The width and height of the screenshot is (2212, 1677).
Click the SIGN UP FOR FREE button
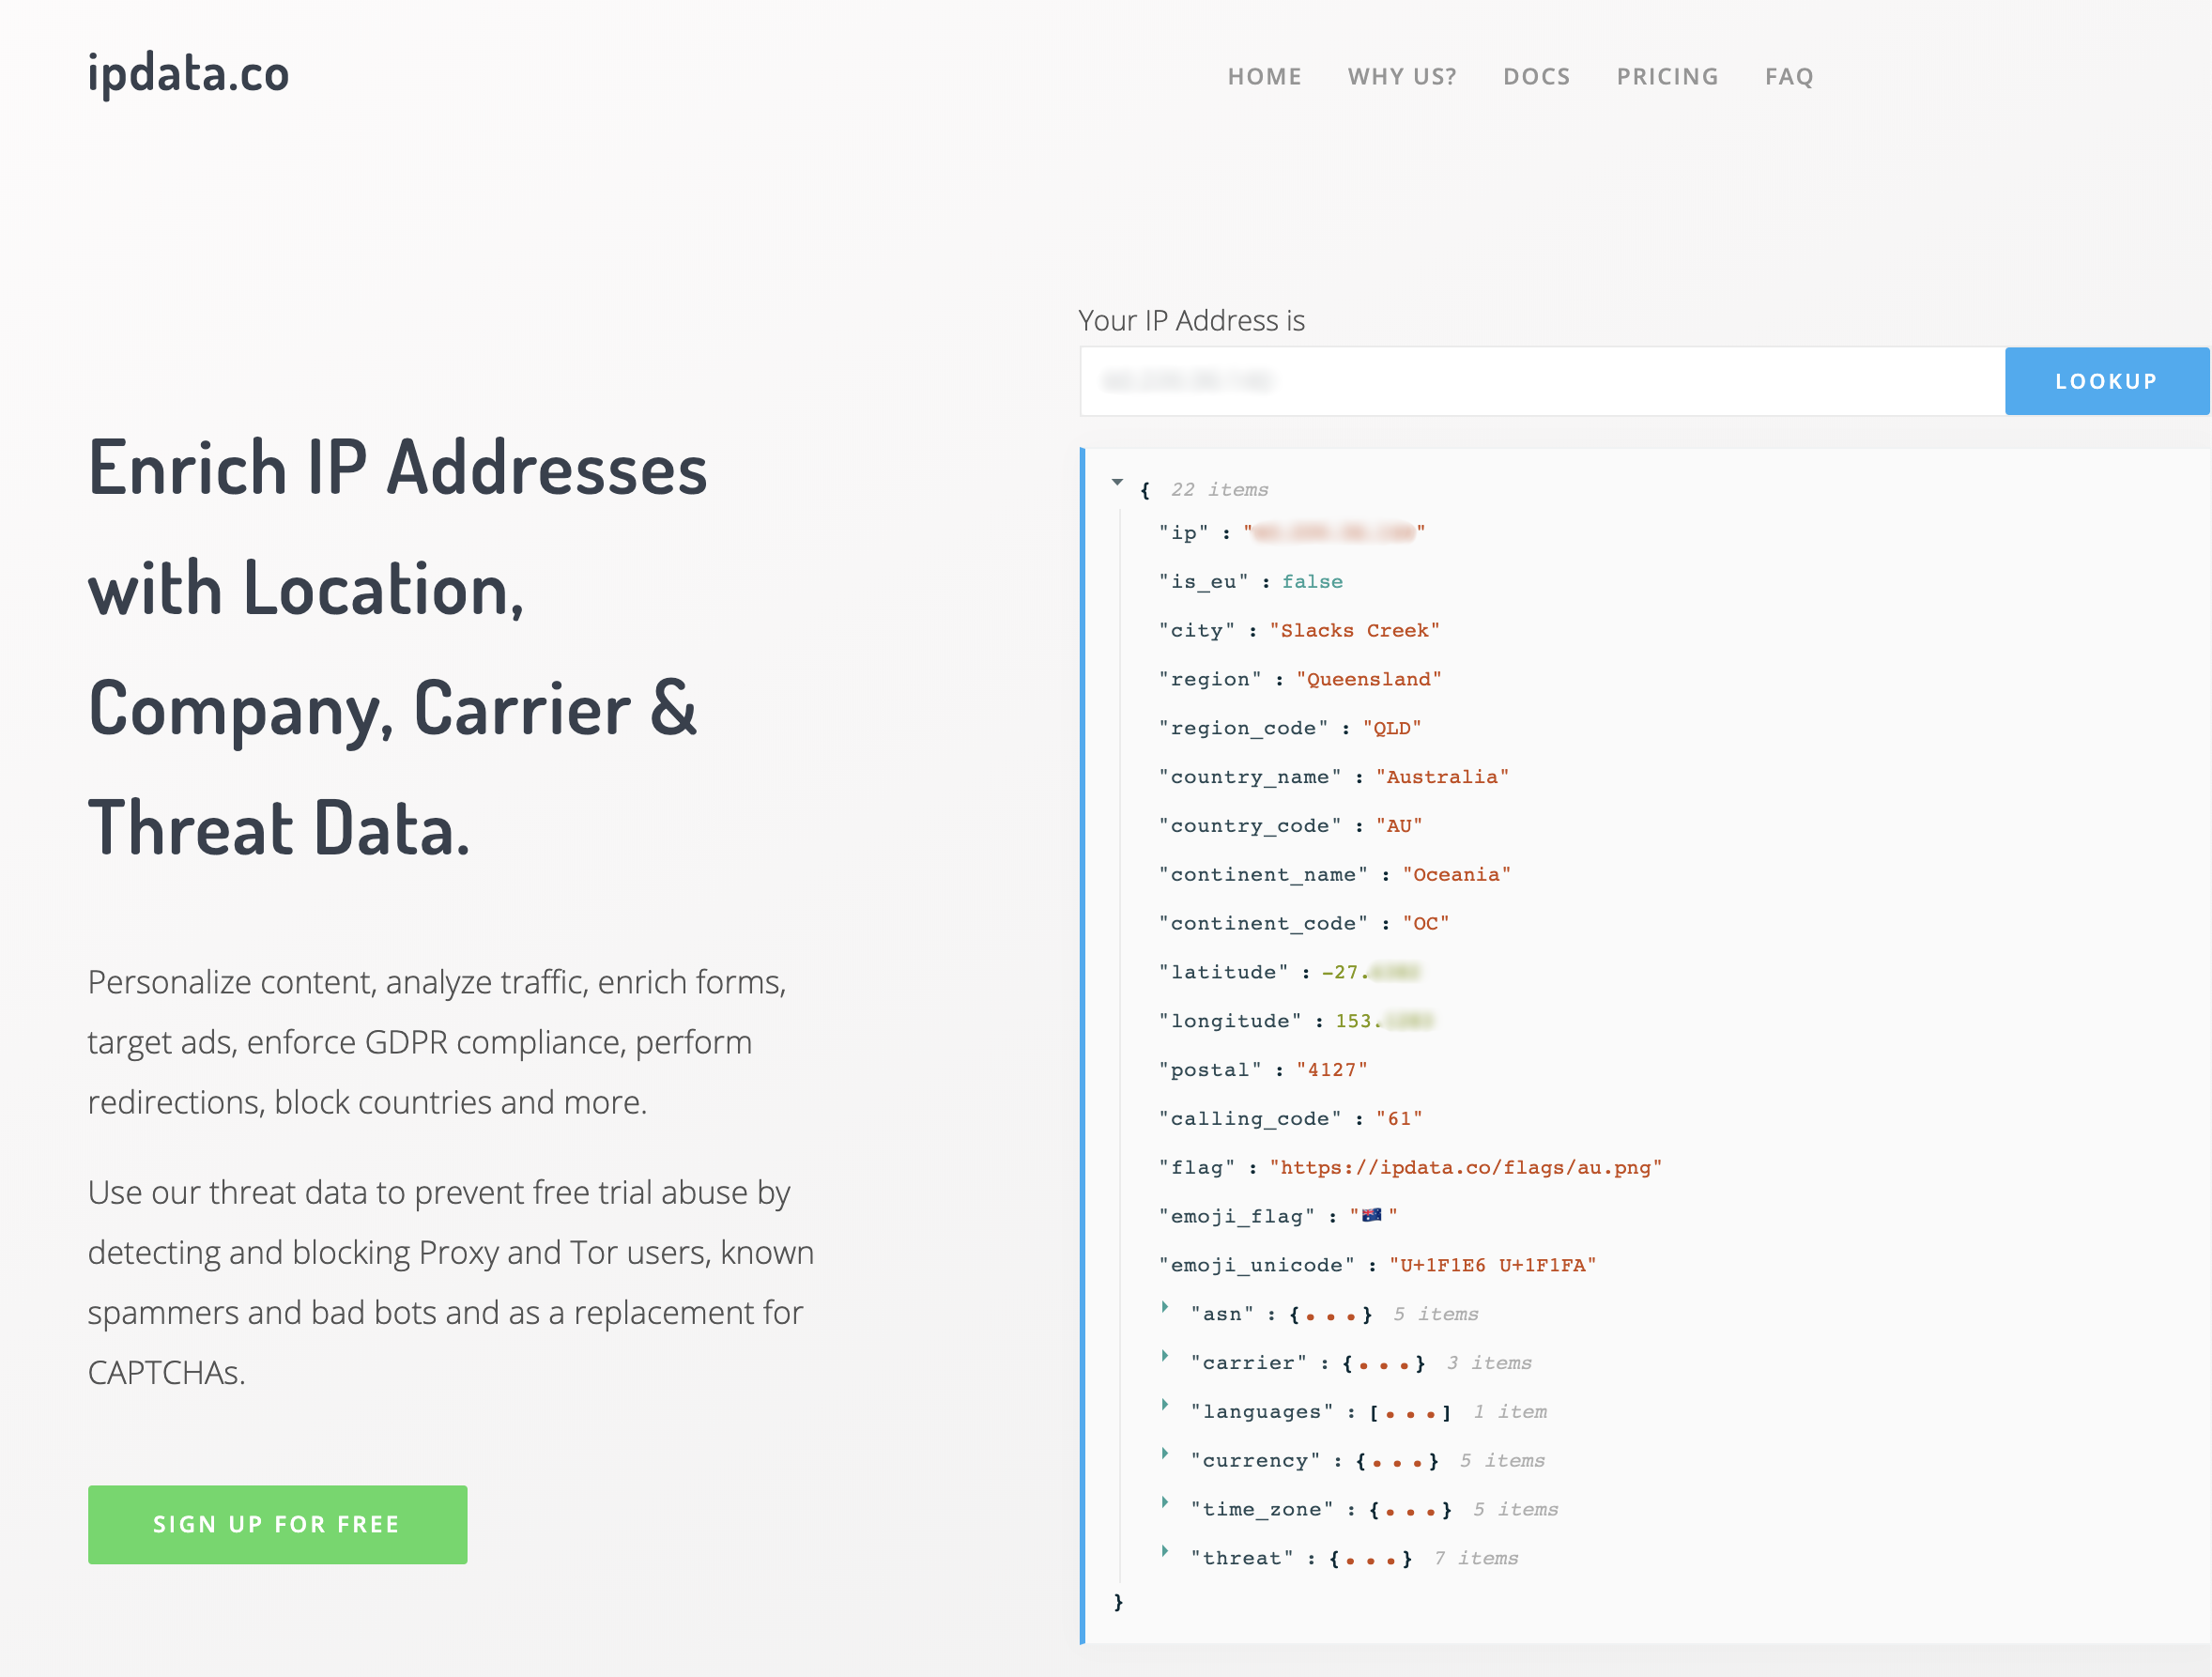pyautogui.click(x=277, y=1524)
